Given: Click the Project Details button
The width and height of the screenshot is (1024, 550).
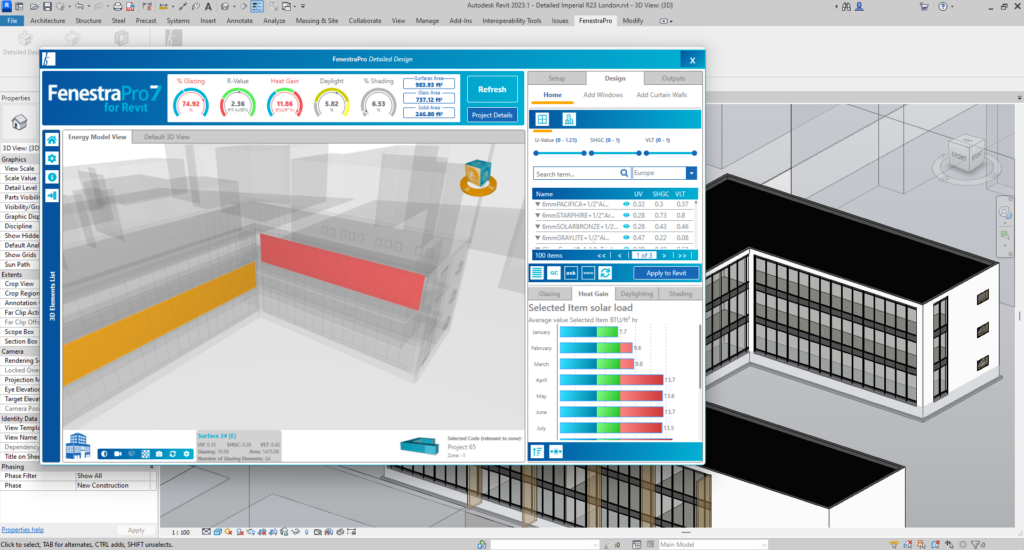Looking at the screenshot, I should coord(492,115).
